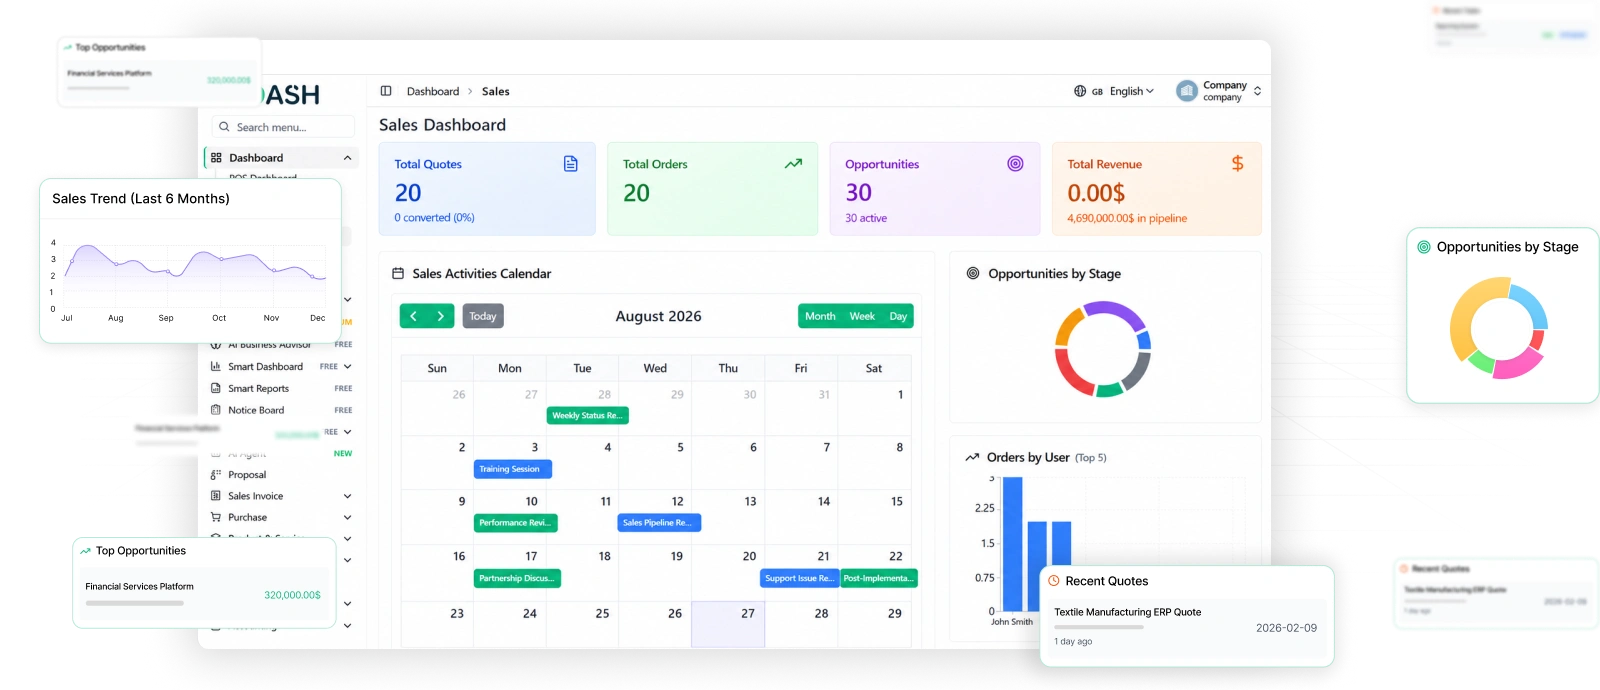
Task: Open Smart Reports menu item
Action: 258,388
